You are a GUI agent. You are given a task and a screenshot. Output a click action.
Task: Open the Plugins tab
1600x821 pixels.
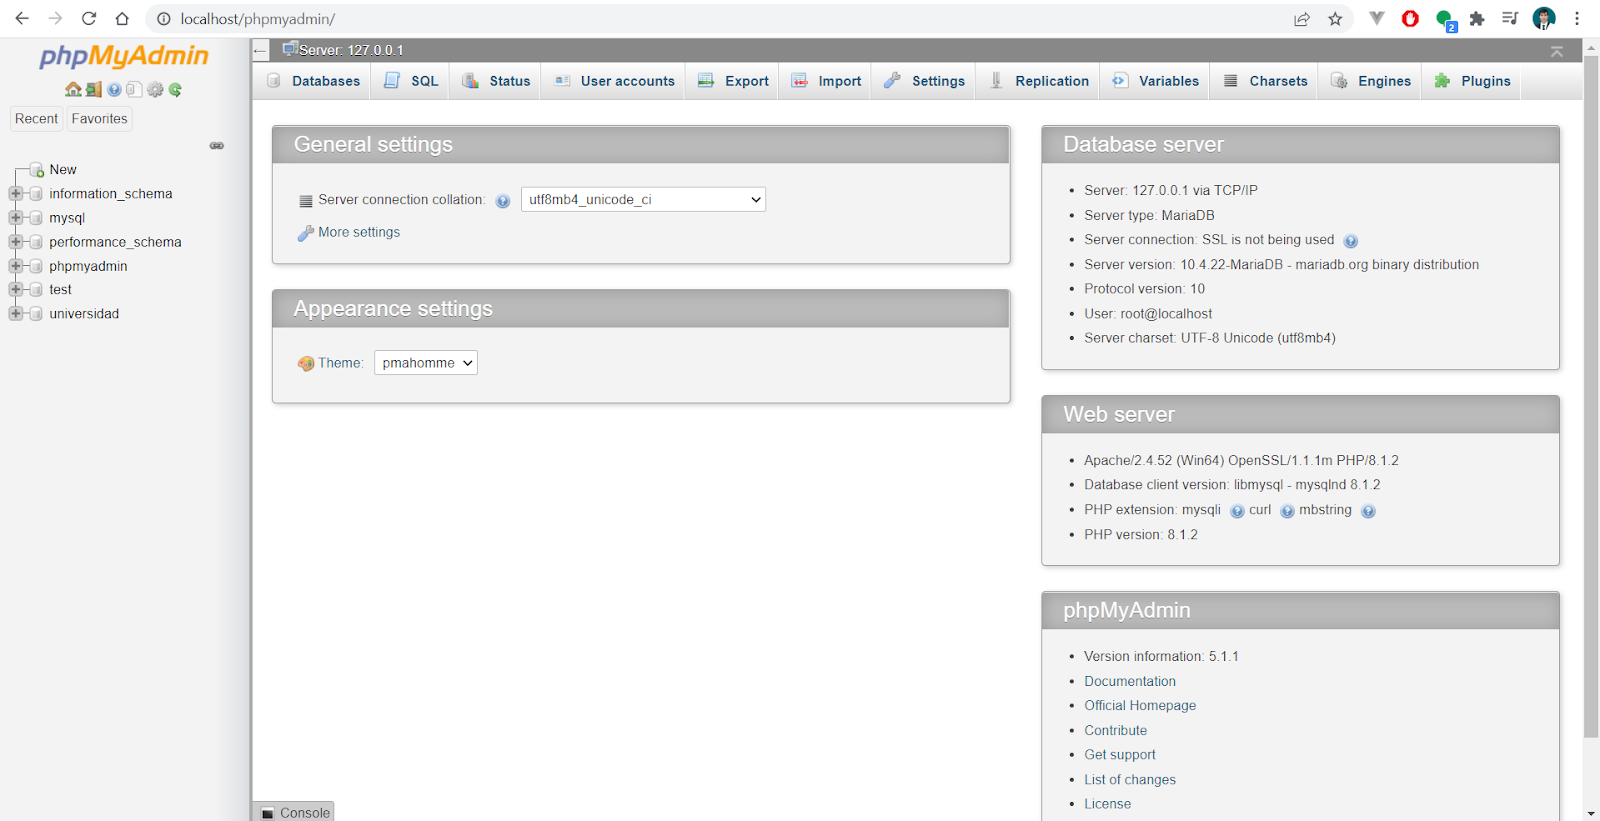[1472, 81]
